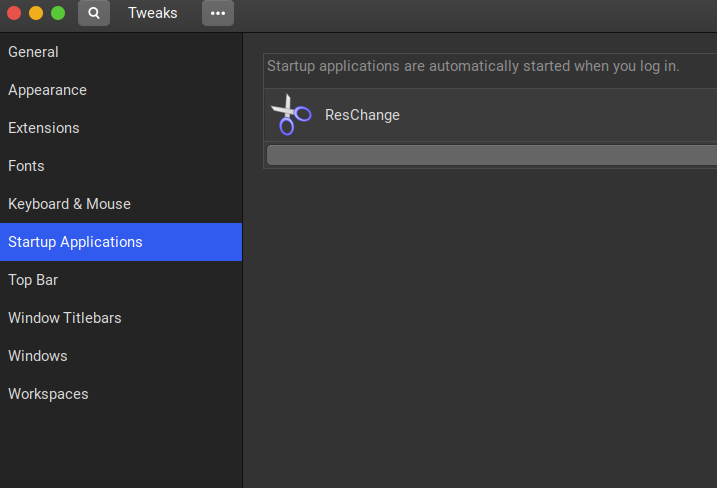This screenshot has width=717, height=488.
Task: Select Startup Applications in sidebar
Action: click(x=121, y=242)
